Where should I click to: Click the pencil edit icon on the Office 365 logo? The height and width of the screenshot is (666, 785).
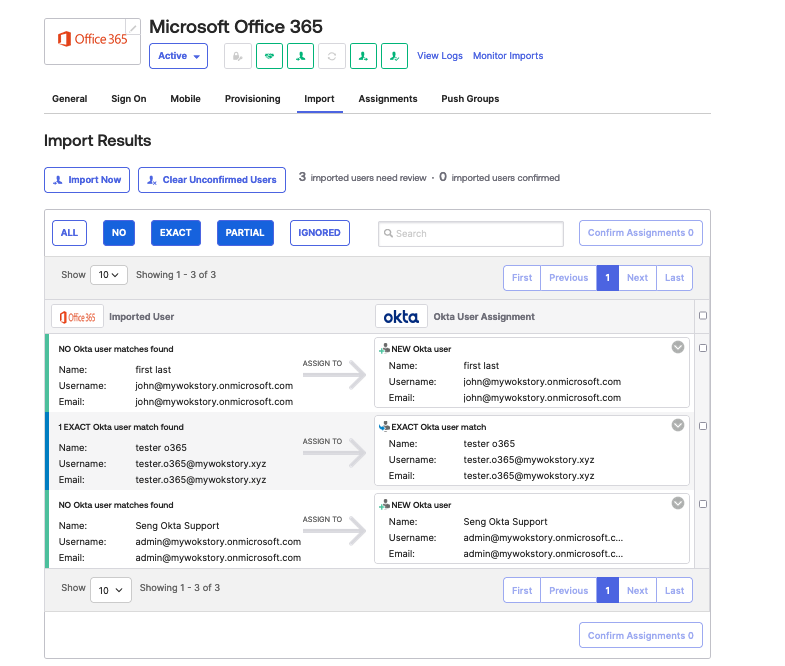(133, 28)
